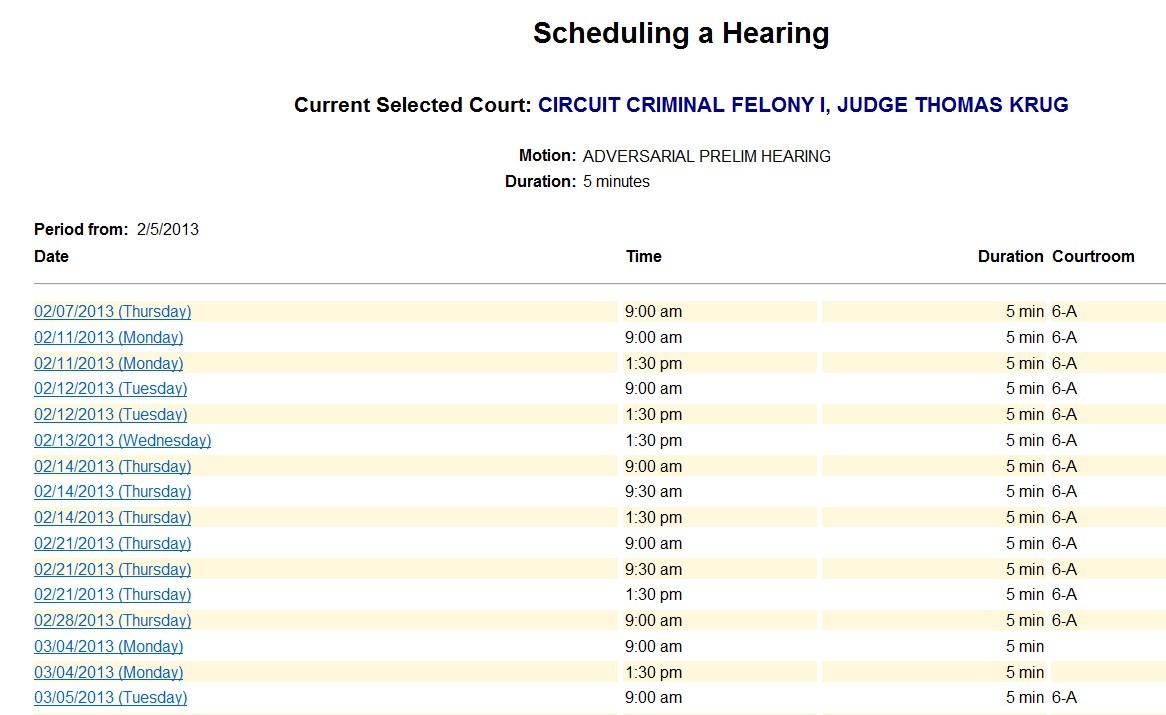
Task: Choose 02/14/2013 Thursday 9:00 am slot
Action: pyautogui.click(x=112, y=467)
